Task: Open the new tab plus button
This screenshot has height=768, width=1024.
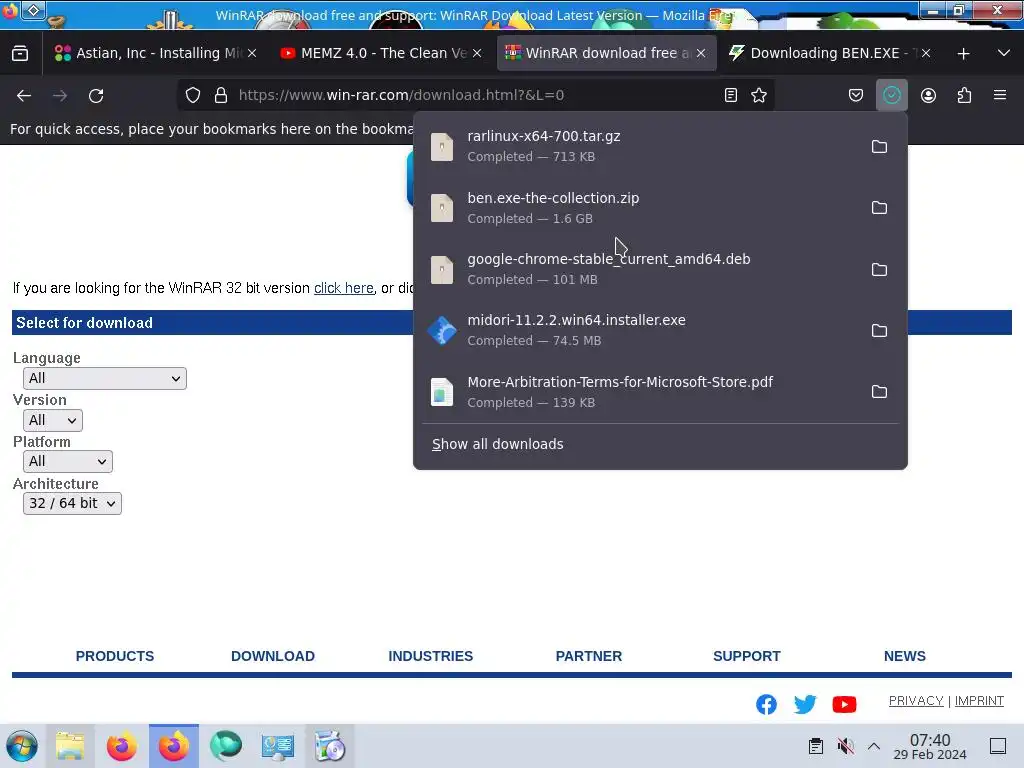Action: coord(963,54)
